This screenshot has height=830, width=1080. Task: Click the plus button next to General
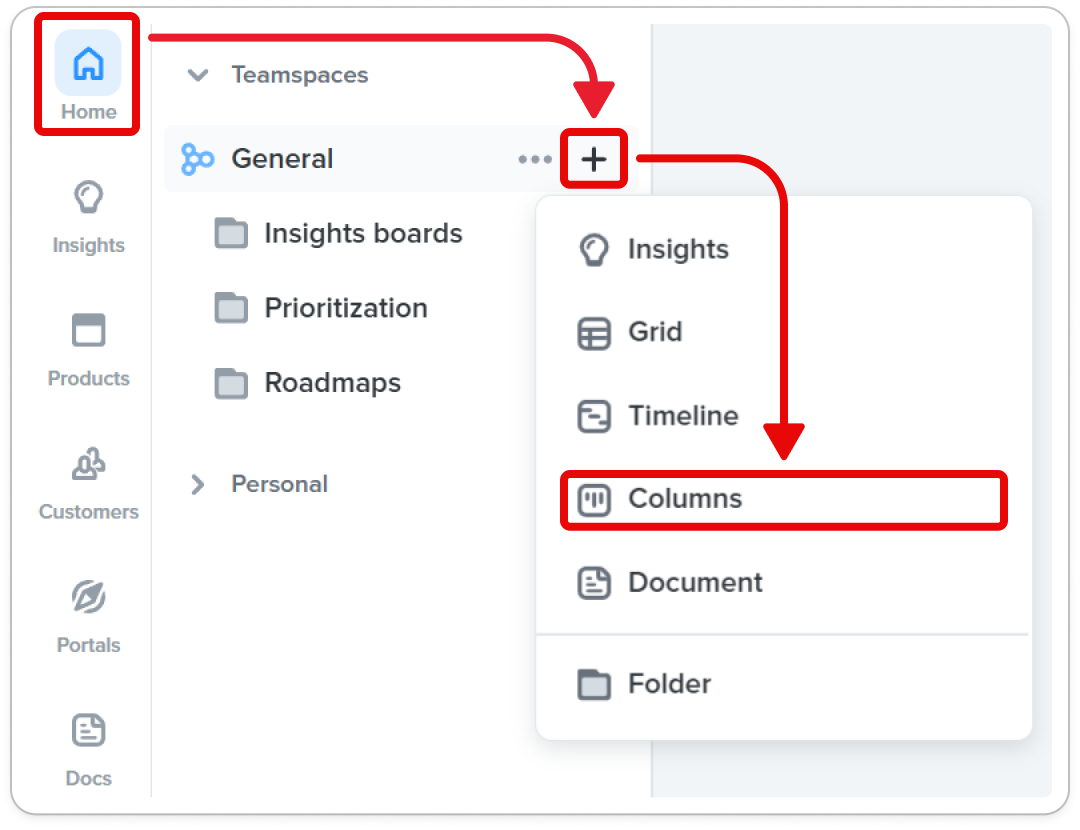click(594, 159)
